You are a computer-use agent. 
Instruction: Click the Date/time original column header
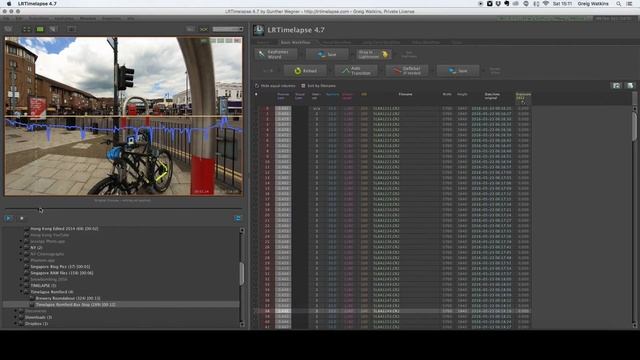click(x=492, y=96)
